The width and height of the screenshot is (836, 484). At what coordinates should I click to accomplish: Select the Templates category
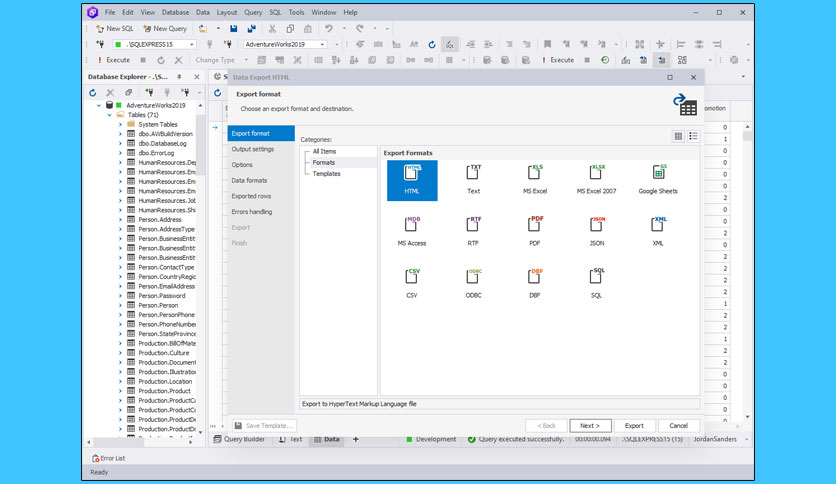point(326,174)
